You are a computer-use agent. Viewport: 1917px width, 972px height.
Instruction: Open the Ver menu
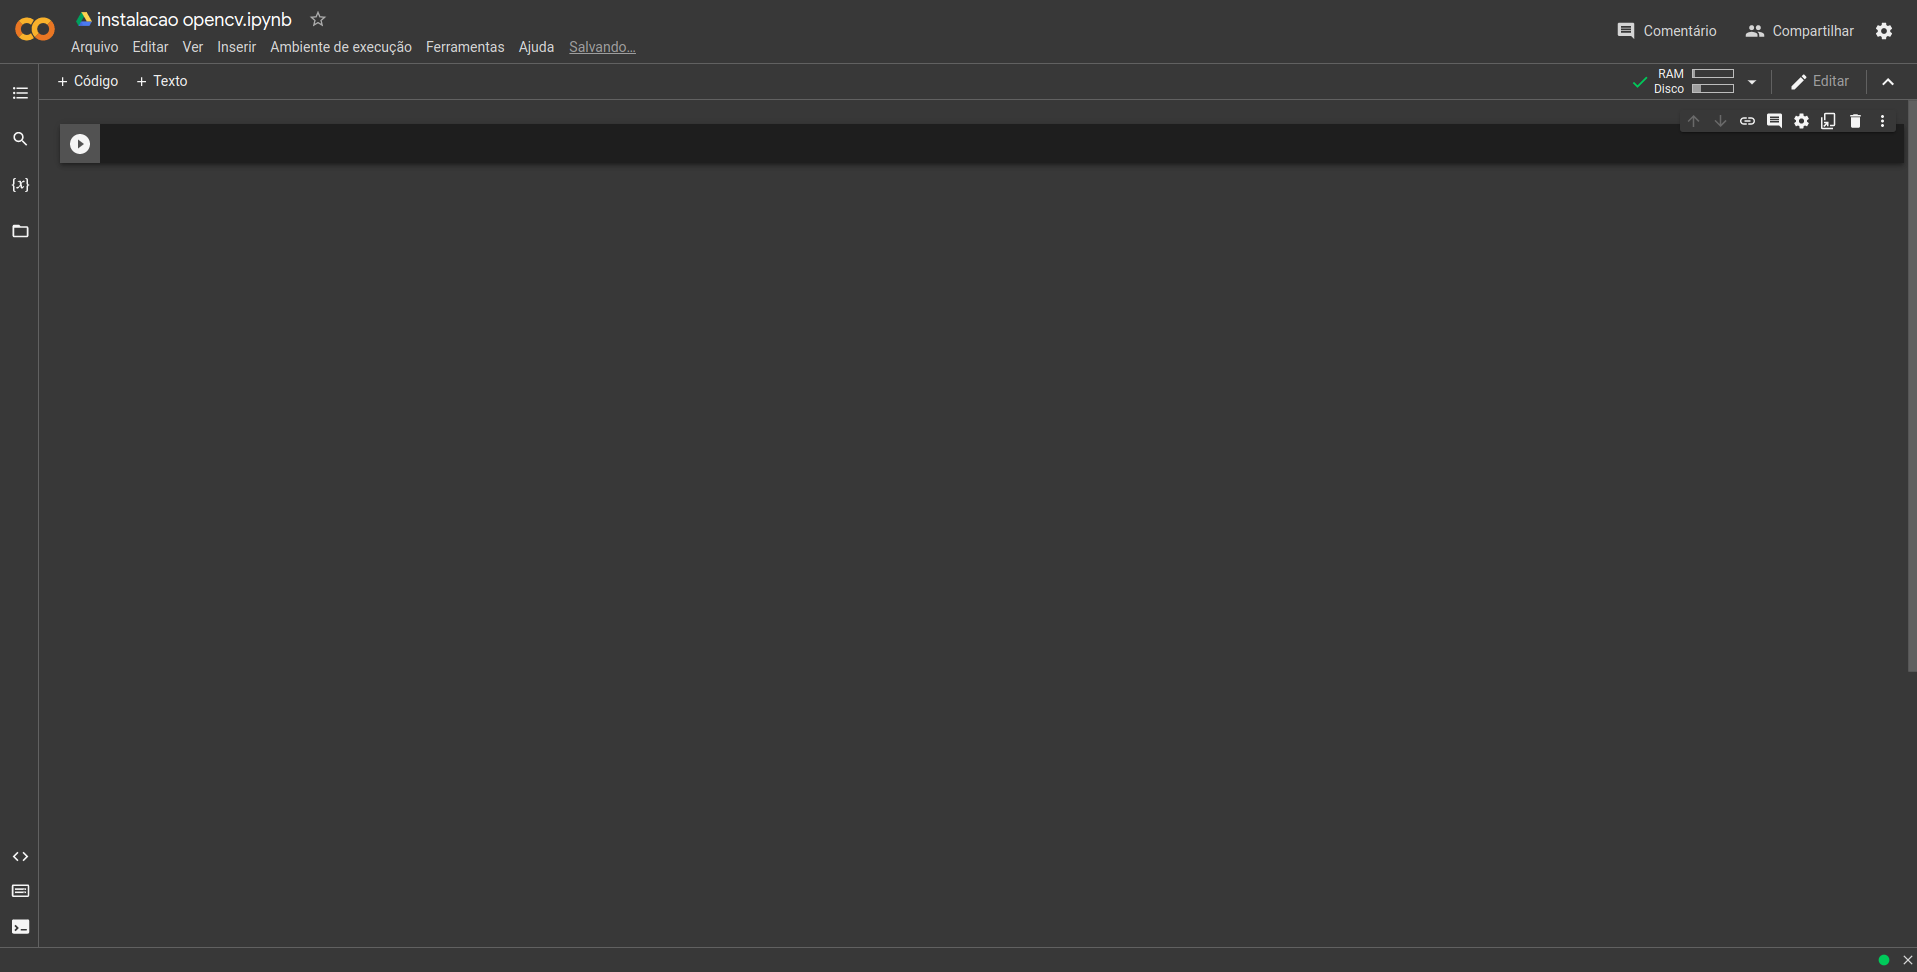[x=193, y=47]
